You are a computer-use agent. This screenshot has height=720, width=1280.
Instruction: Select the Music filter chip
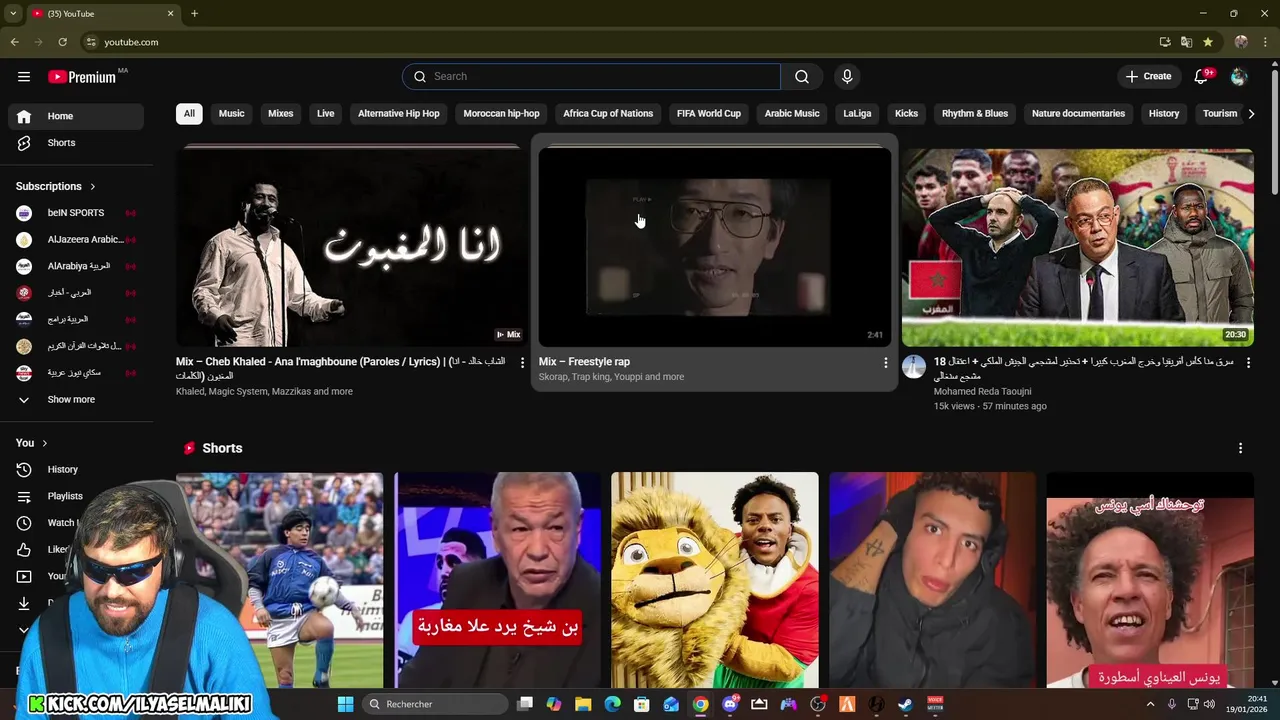tap(231, 114)
